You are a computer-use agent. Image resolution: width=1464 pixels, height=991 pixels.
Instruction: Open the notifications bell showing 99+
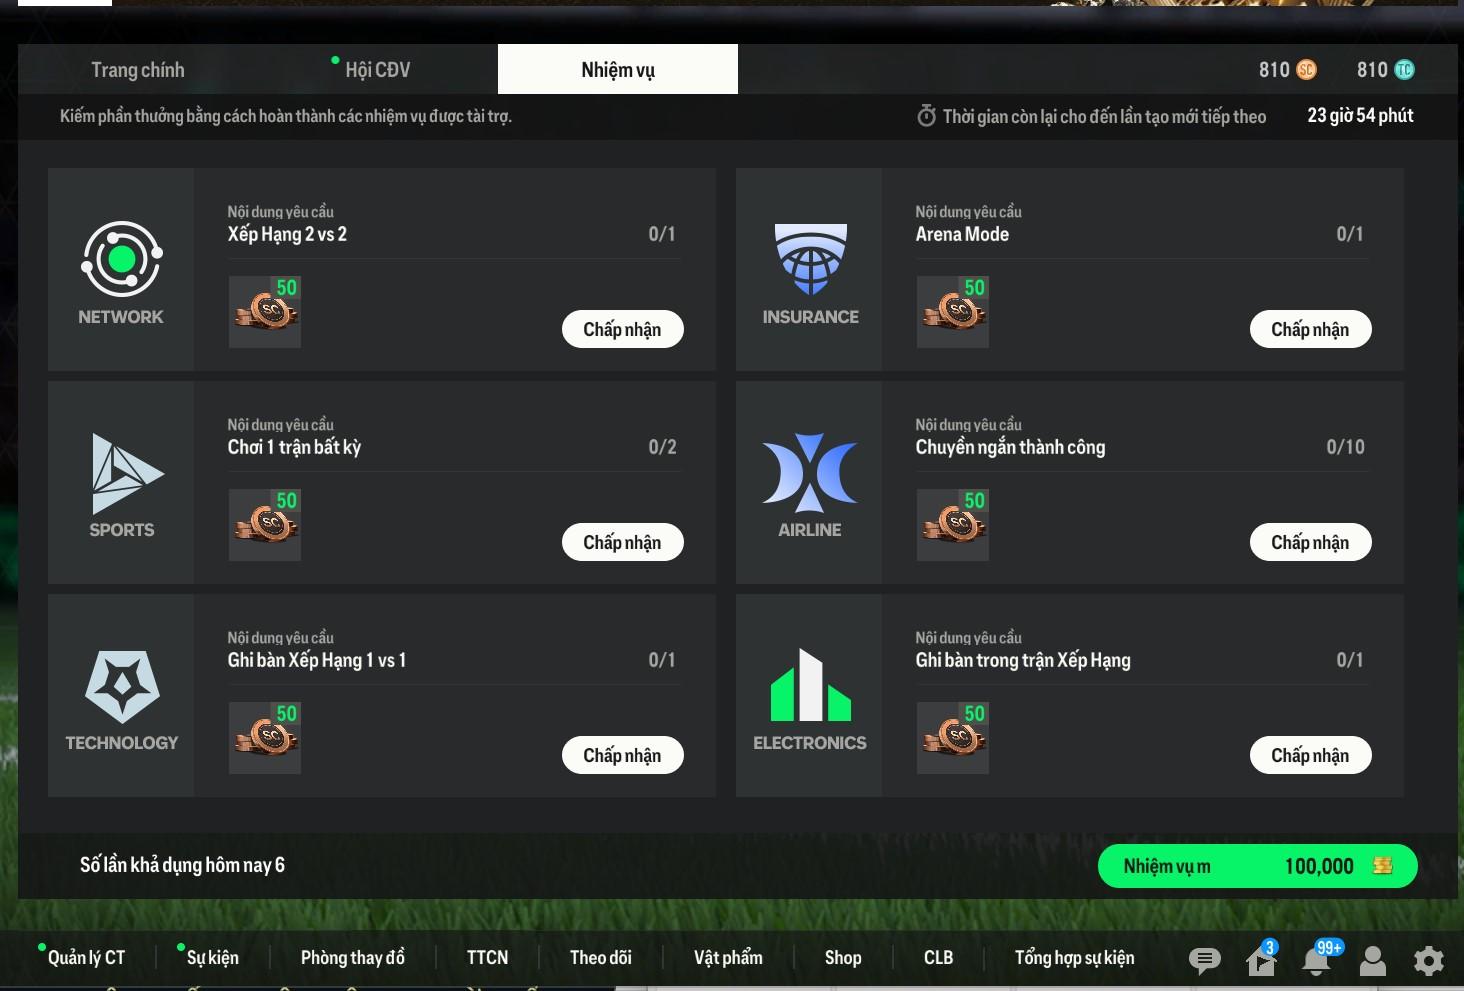click(1318, 959)
